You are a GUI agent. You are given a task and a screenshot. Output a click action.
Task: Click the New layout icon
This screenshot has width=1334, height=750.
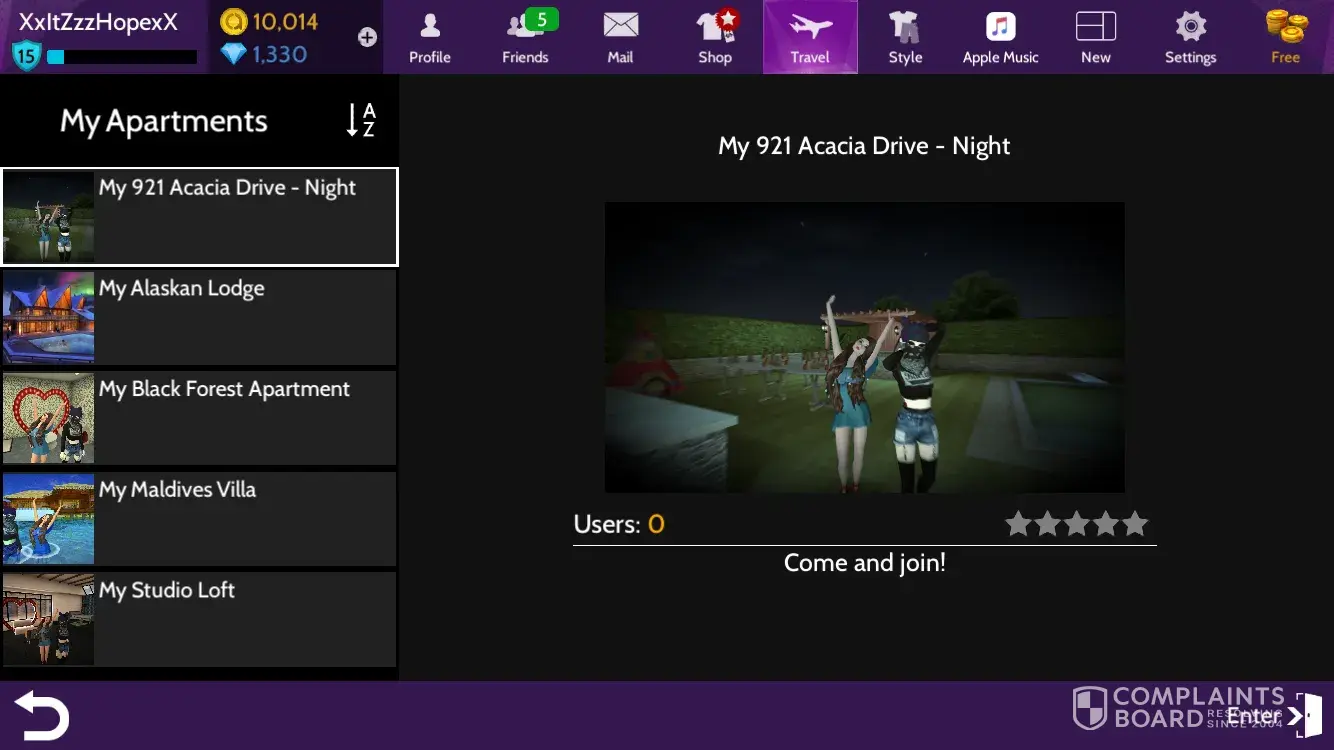pyautogui.click(x=1095, y=37)
